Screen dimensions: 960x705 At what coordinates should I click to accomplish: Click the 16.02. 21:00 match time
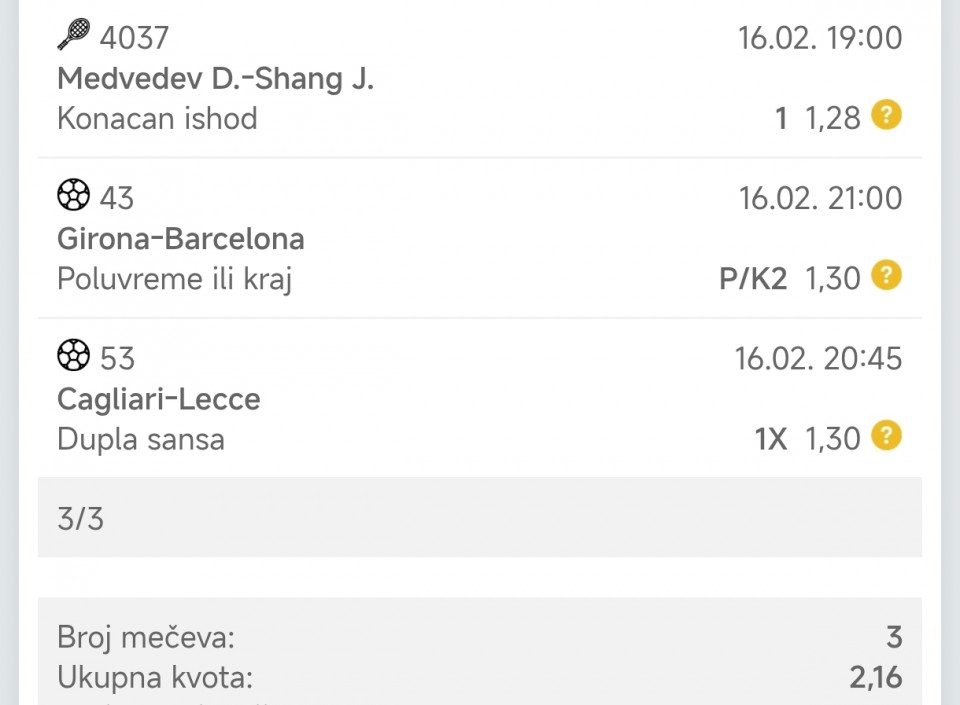[x=820, y=198]
